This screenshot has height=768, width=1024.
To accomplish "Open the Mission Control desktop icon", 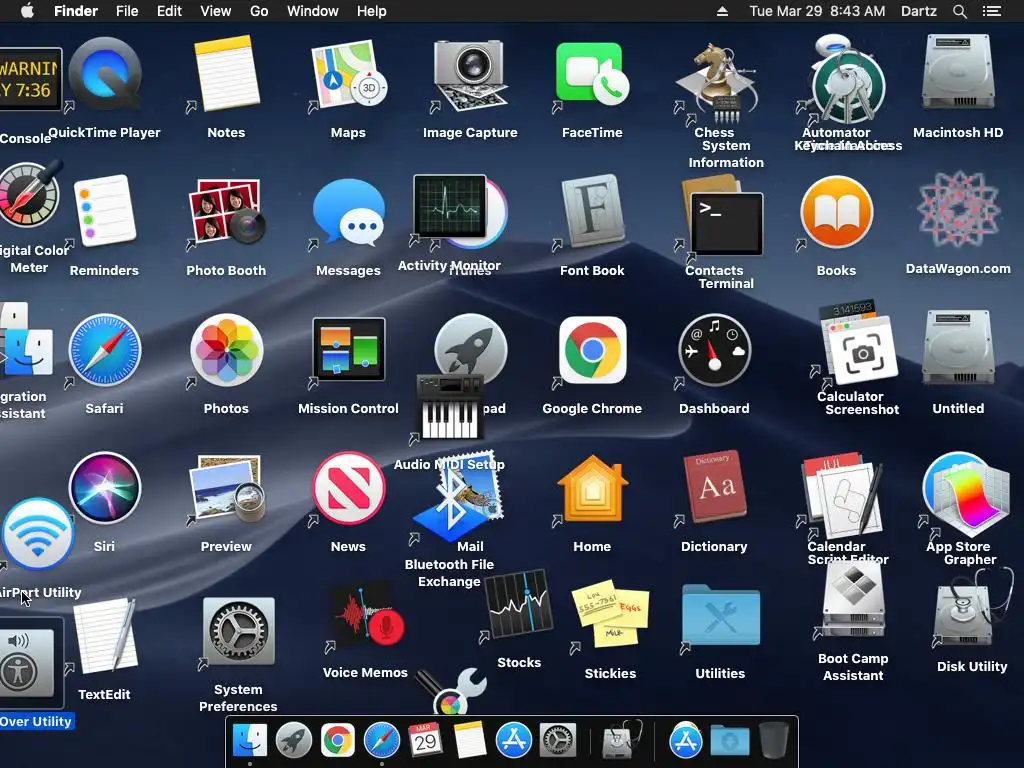I will pyautogui.click(x=348, y=349).
